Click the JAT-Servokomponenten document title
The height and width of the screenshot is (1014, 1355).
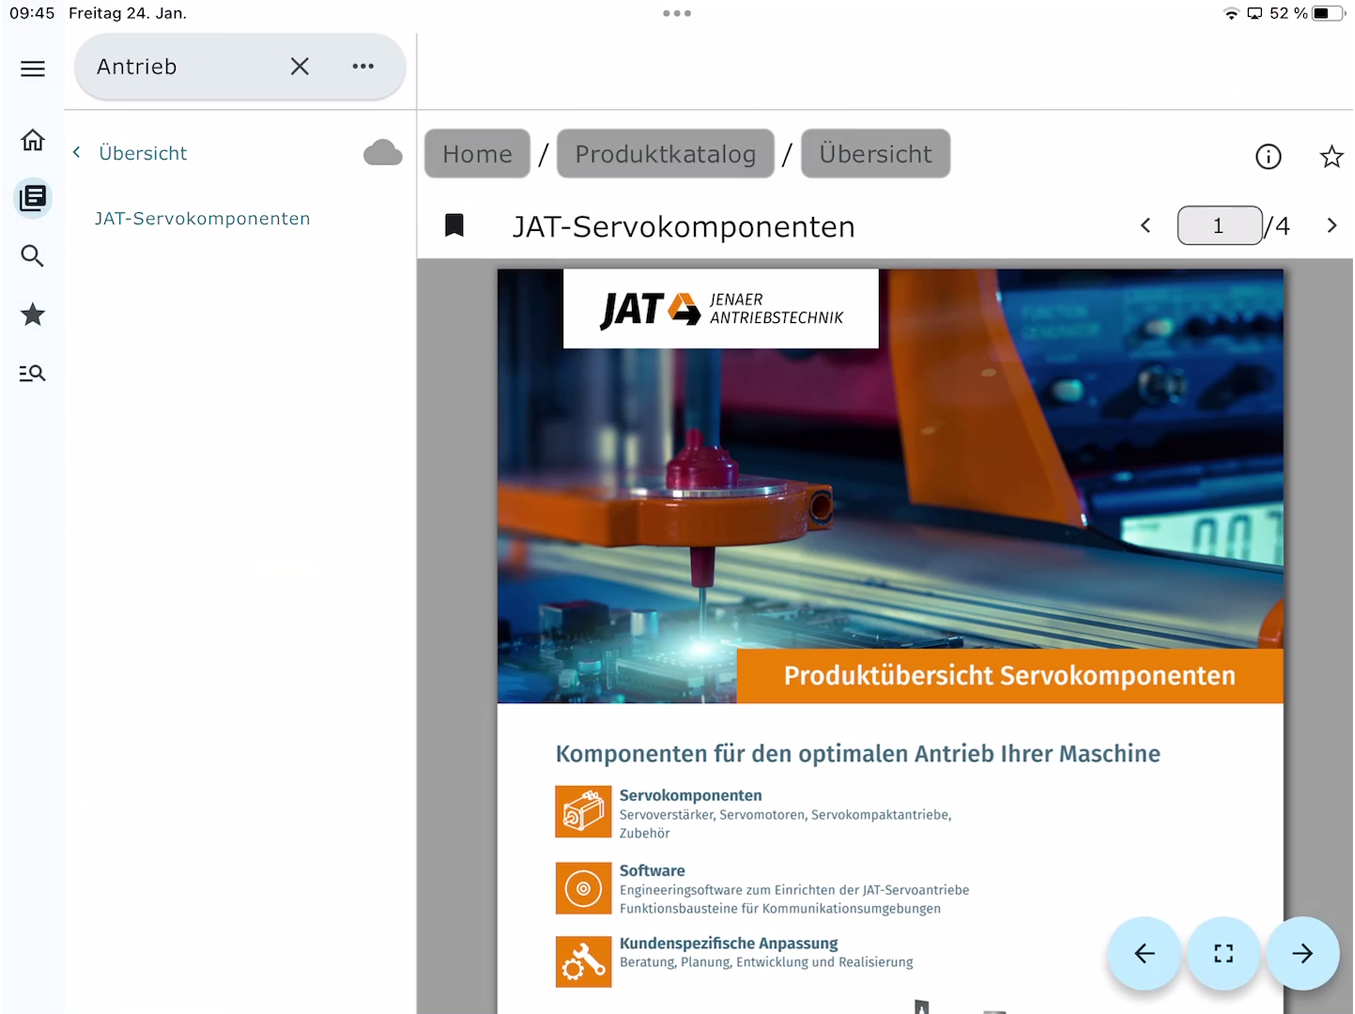point(684,227)
